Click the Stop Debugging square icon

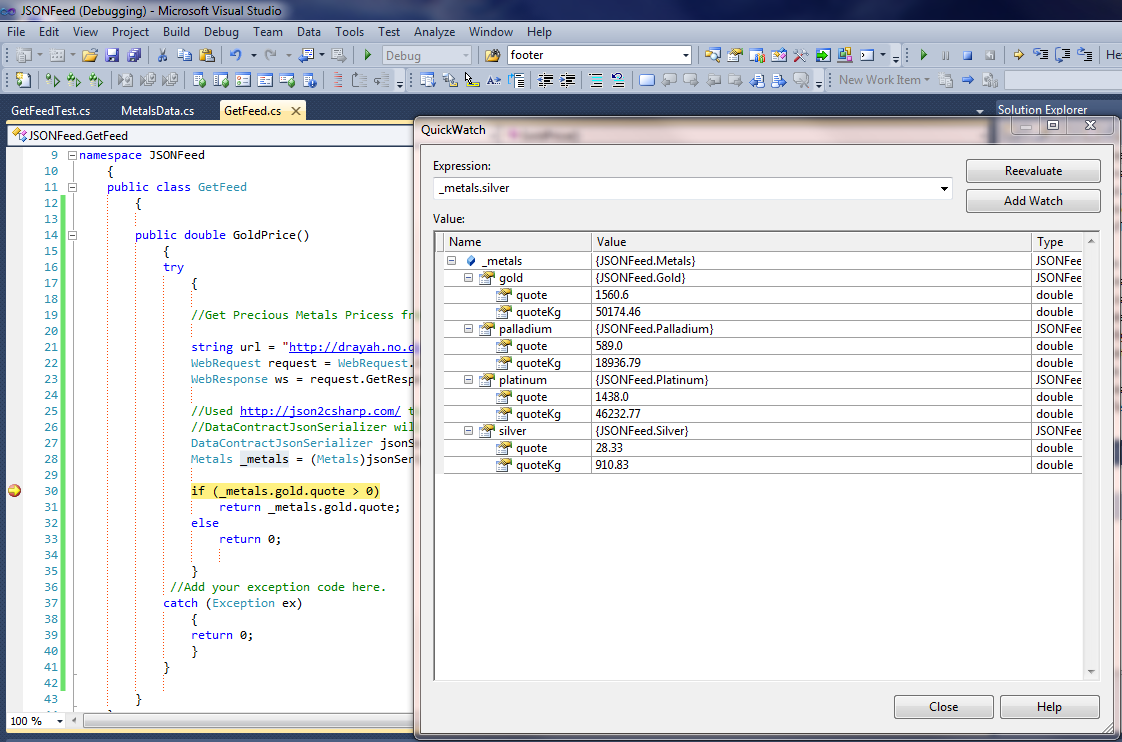click(967, 55)
